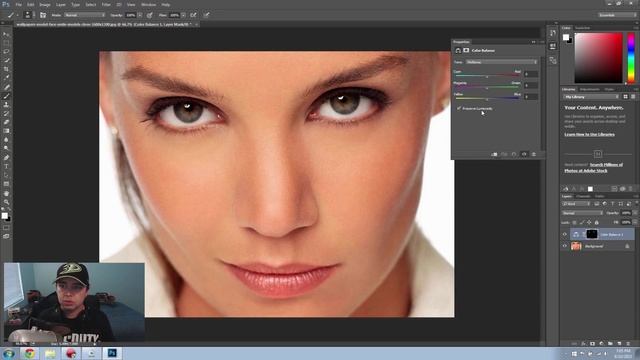Switch to the Swatches tab
The height and width of the screenshot is (360, 640).
[x=582, y=28]
